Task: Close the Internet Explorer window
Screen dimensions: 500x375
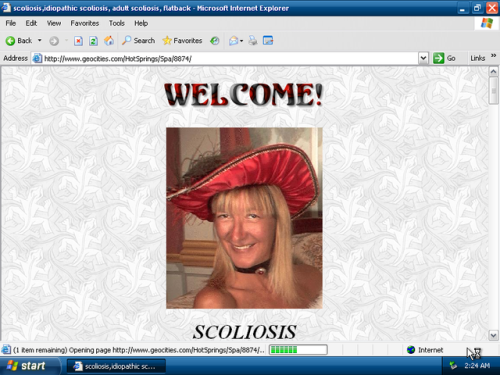Action: [x=492, y=8]
